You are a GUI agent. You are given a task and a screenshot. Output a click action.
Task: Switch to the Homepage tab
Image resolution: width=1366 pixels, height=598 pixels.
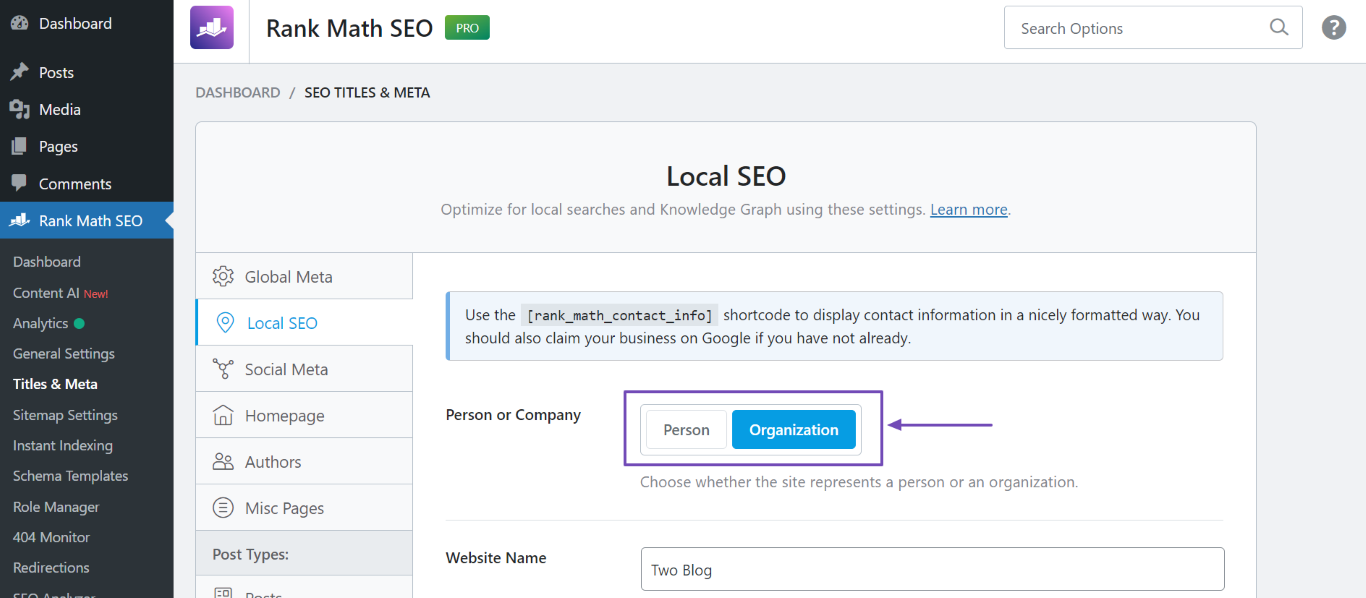pyautogui.click(x=304, y=415)
